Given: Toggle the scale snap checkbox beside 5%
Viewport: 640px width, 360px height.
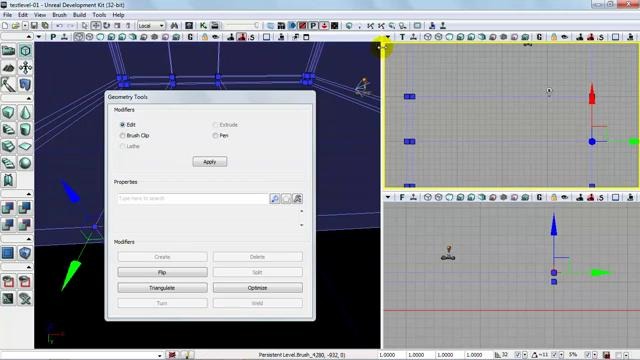Looking at the screenshot, I should point(587,355).
